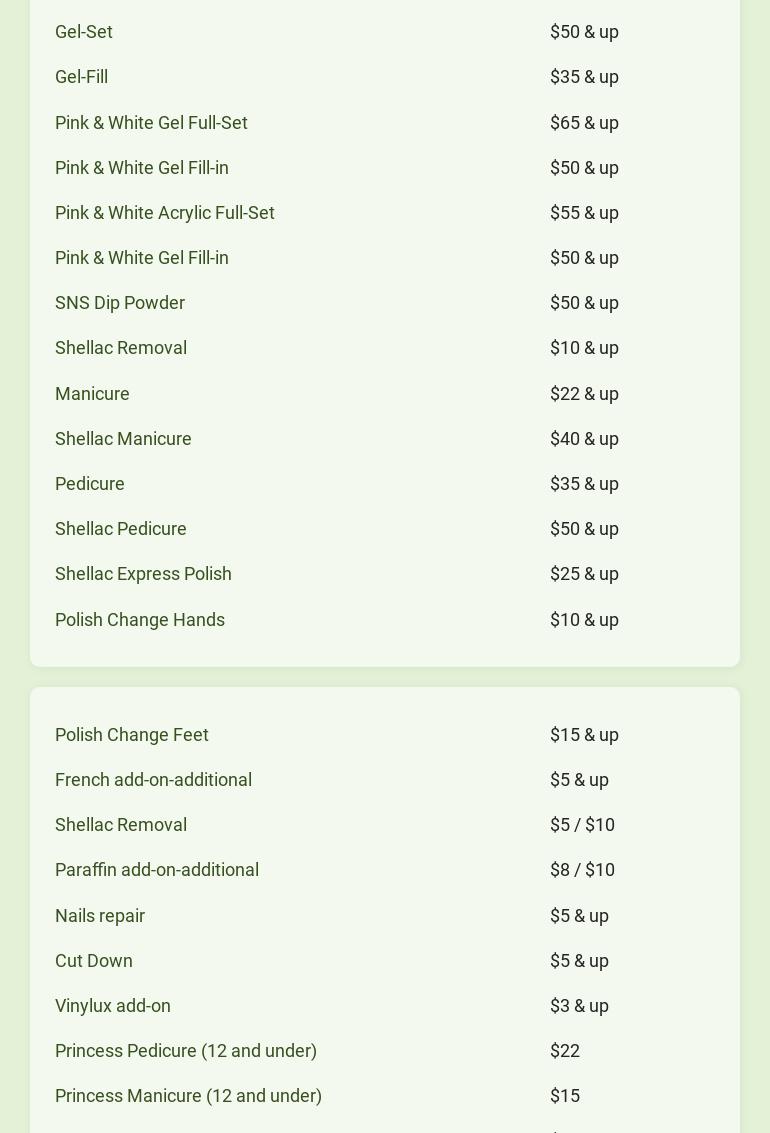
Task: Click the $65 & up price
Action: 584,123
